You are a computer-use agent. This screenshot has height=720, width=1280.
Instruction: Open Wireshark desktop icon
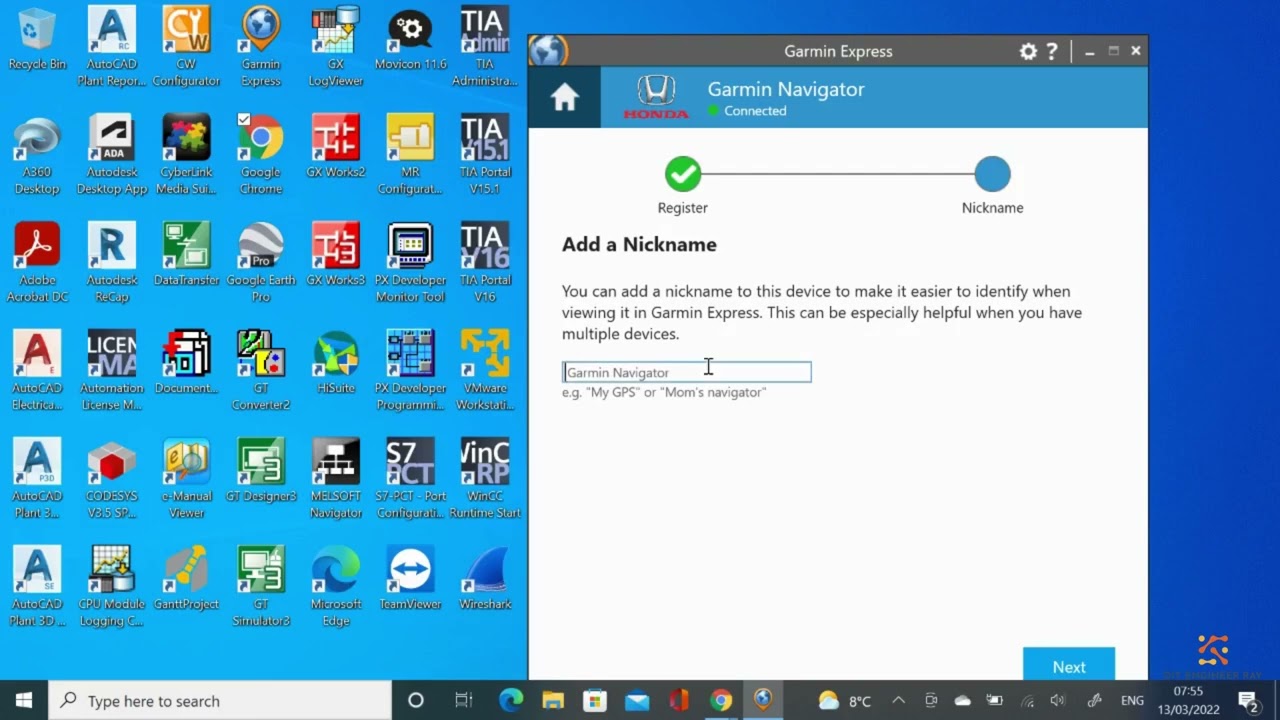click(485, 580)
